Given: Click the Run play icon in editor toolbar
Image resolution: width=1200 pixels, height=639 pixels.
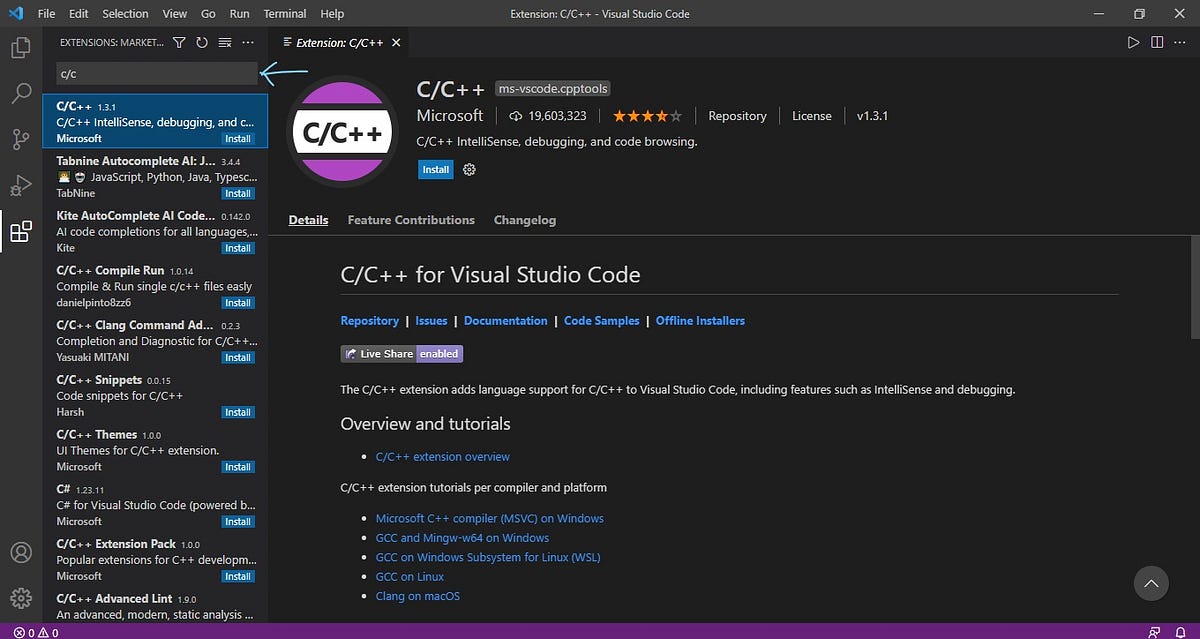Looking at the screenshot, I should (1133, 42).
